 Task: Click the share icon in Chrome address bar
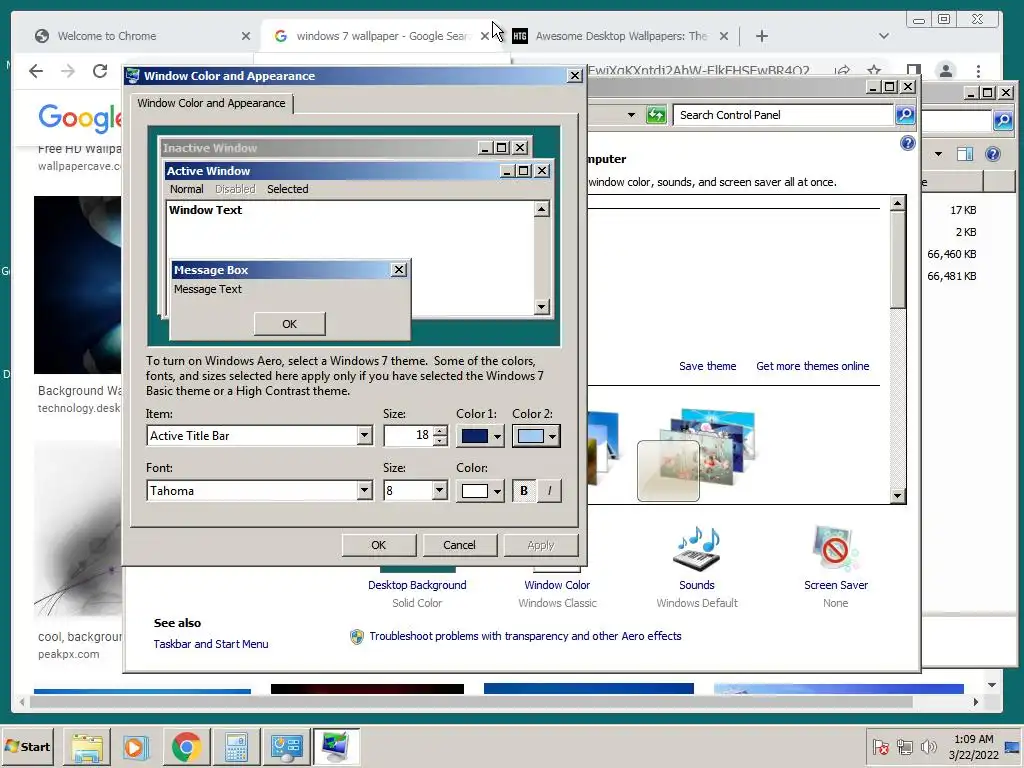pyautogui.click(x=842, y=71)
